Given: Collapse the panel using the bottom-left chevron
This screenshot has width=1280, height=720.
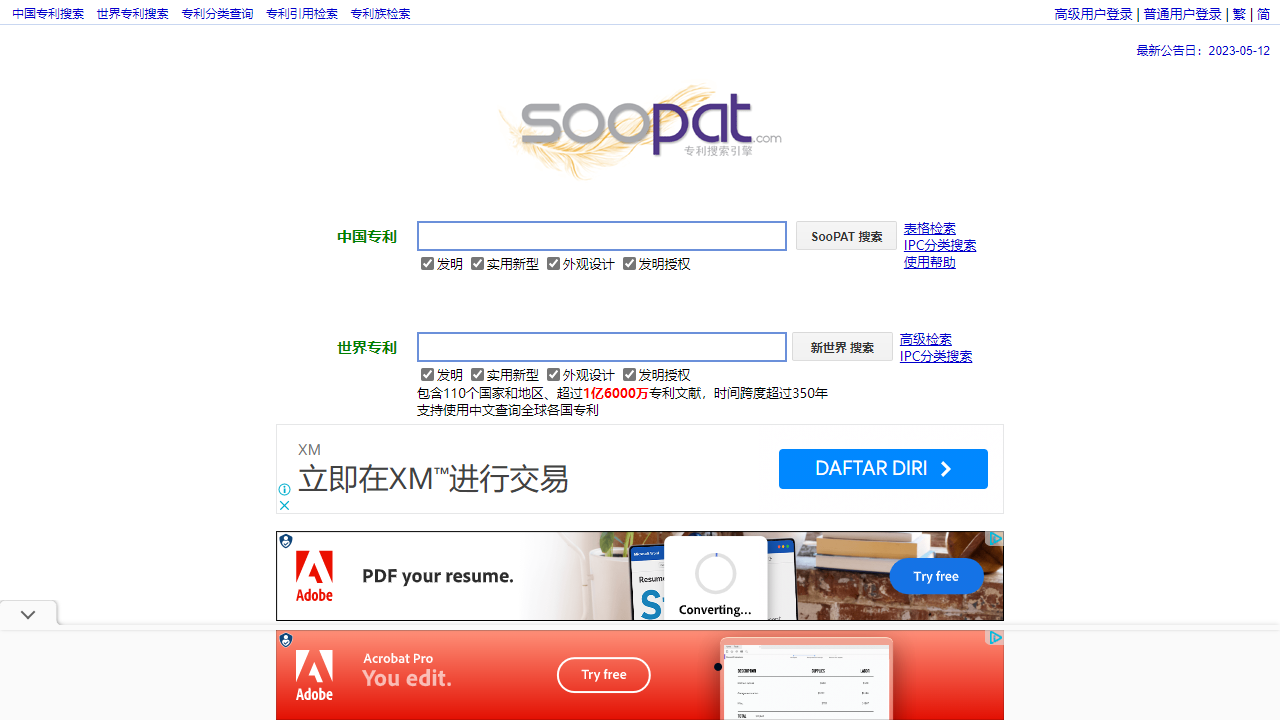Looking at the screenshot, I should point(27,613).
